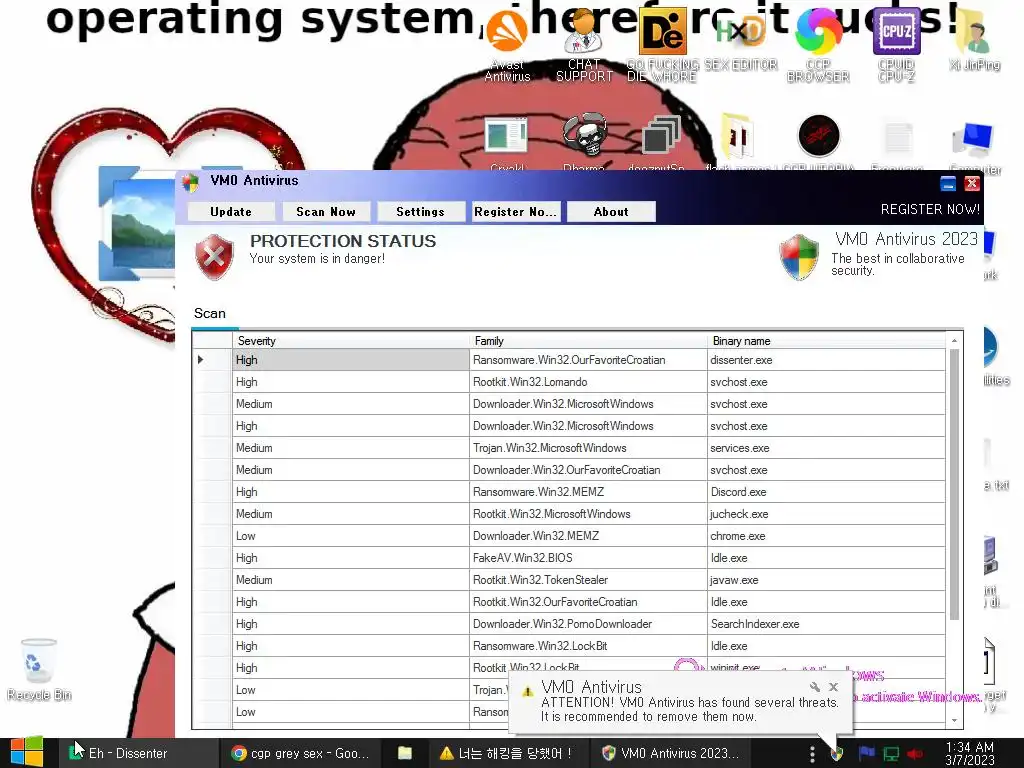Select the FakeAV.Win32.BIOS cell
This screenshot has height=768, width=1024.
pyautogui.click(x=588, y=558)
